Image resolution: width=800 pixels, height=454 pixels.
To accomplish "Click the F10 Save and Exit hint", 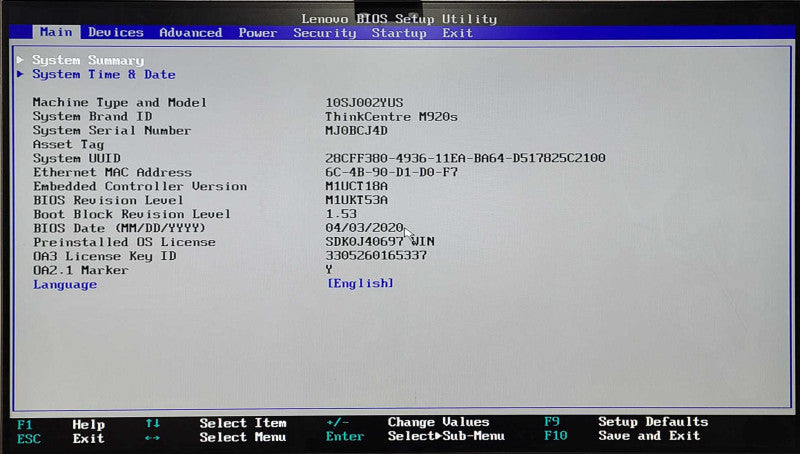I will (x=622, y=436).
